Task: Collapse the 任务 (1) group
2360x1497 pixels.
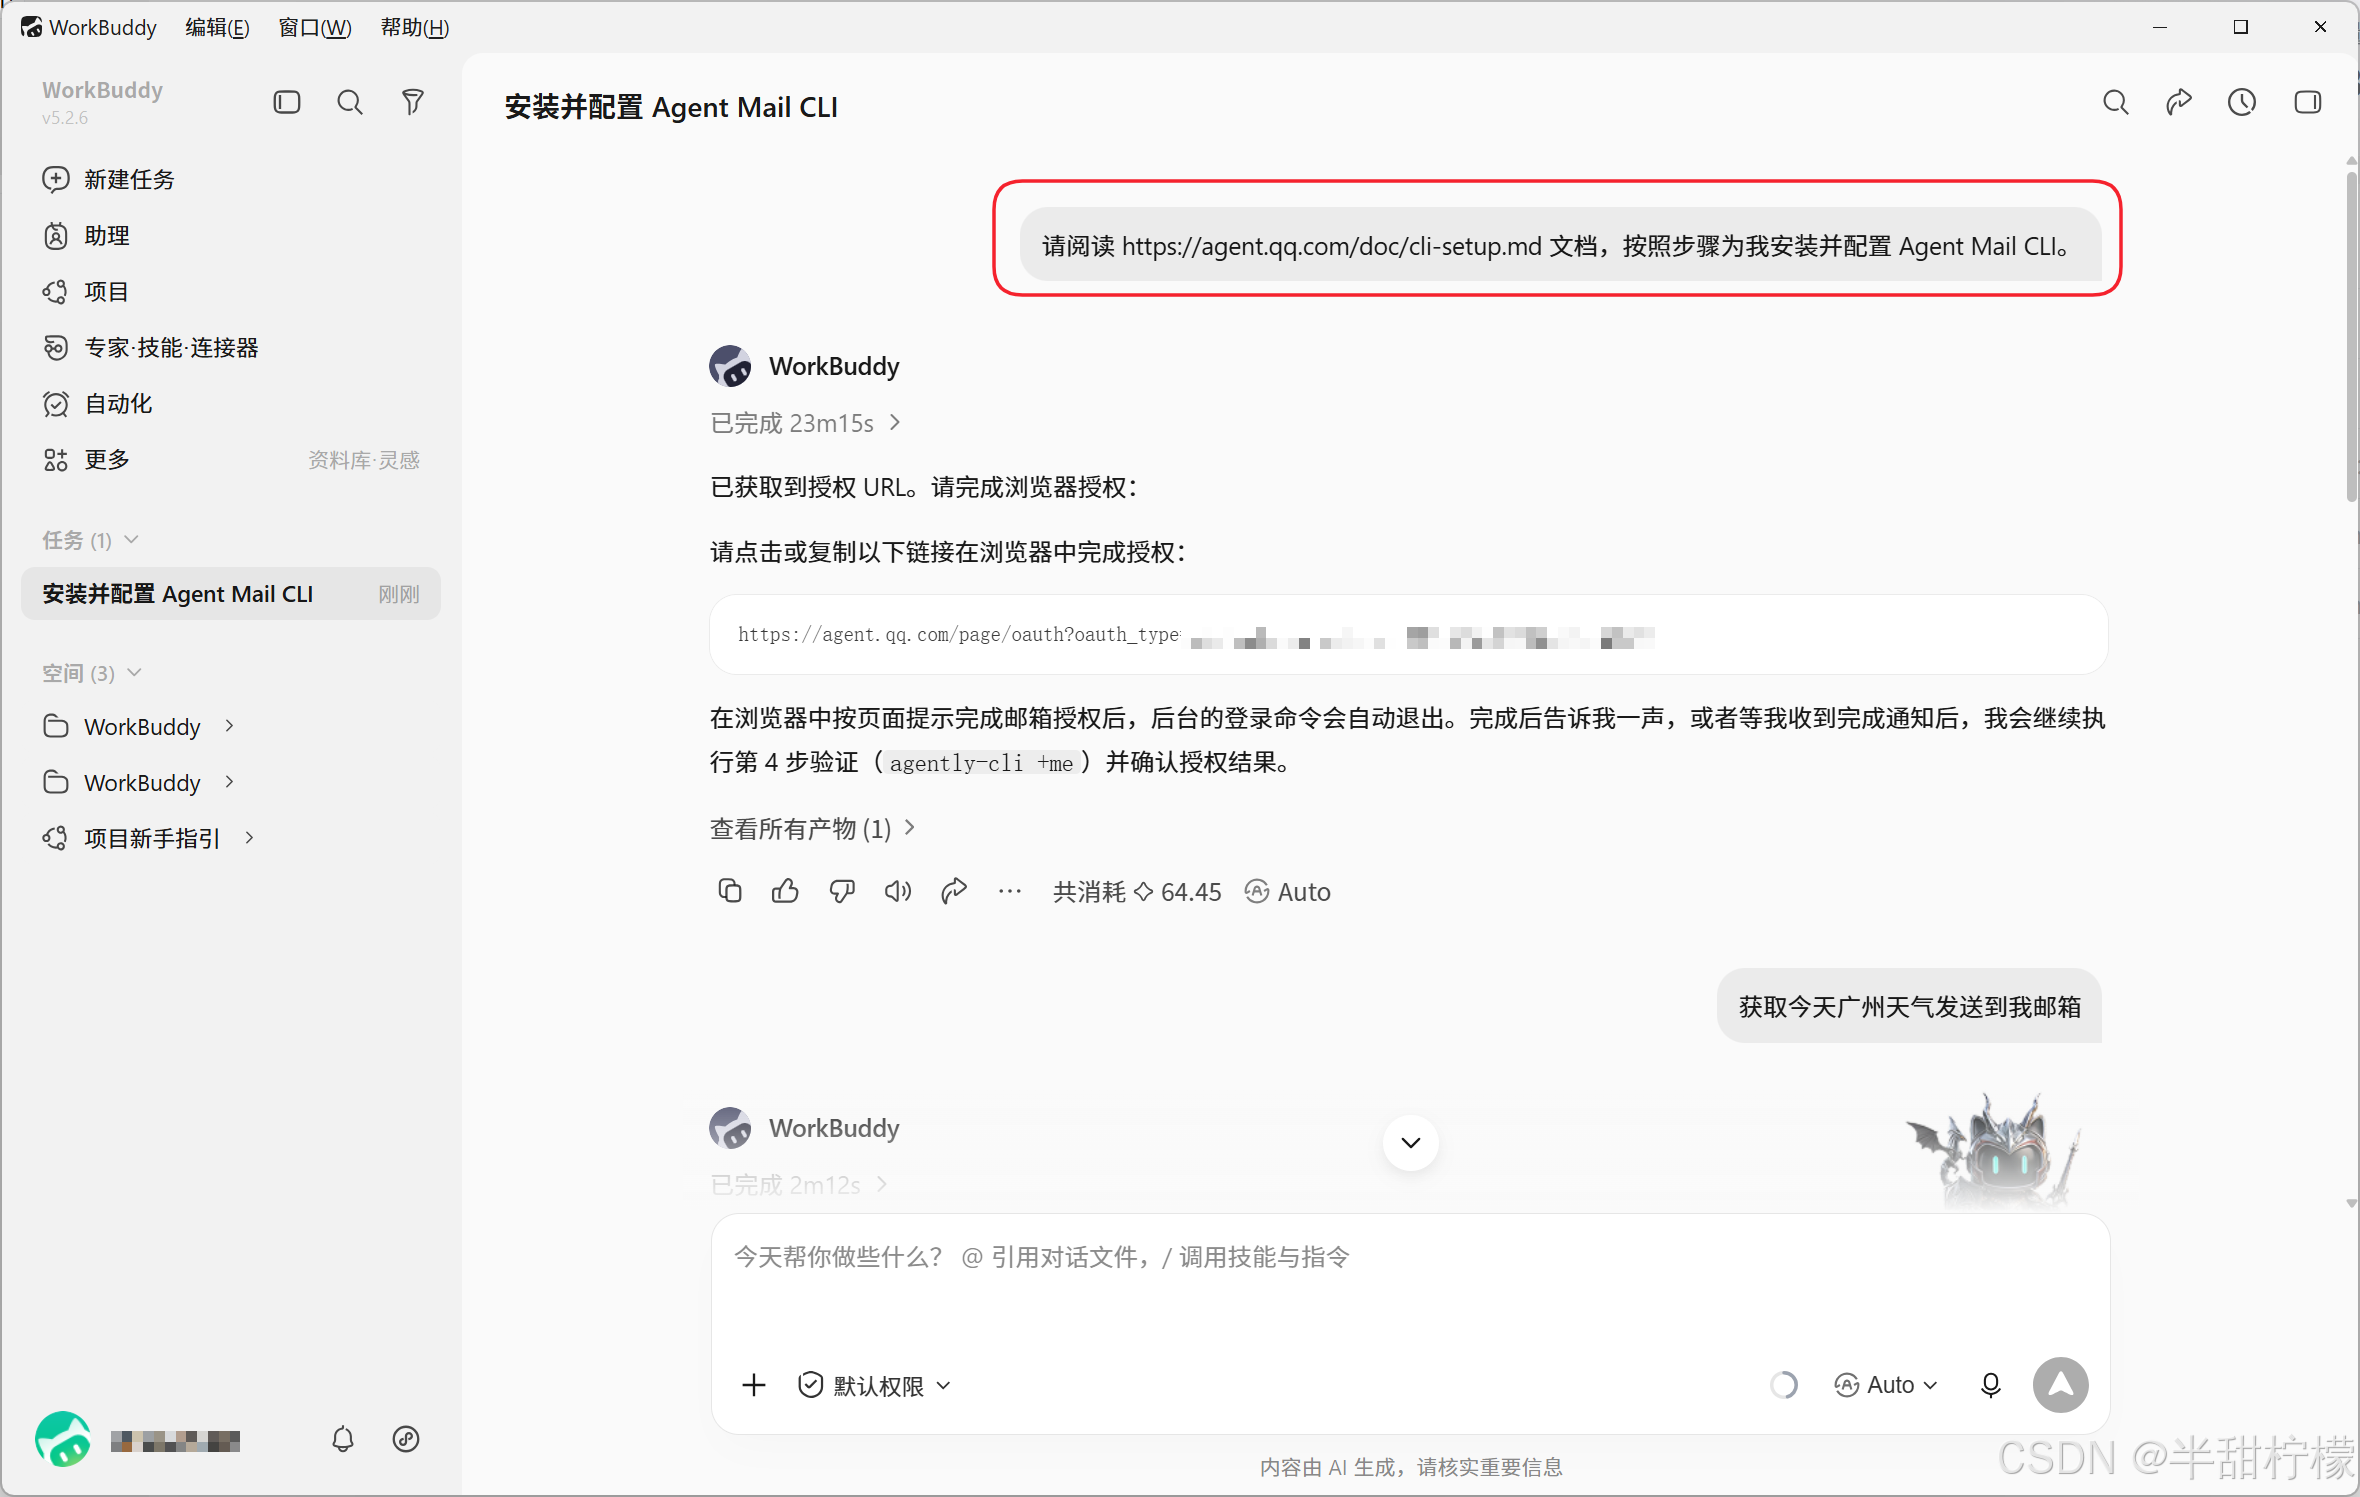Action: [90, 540]
